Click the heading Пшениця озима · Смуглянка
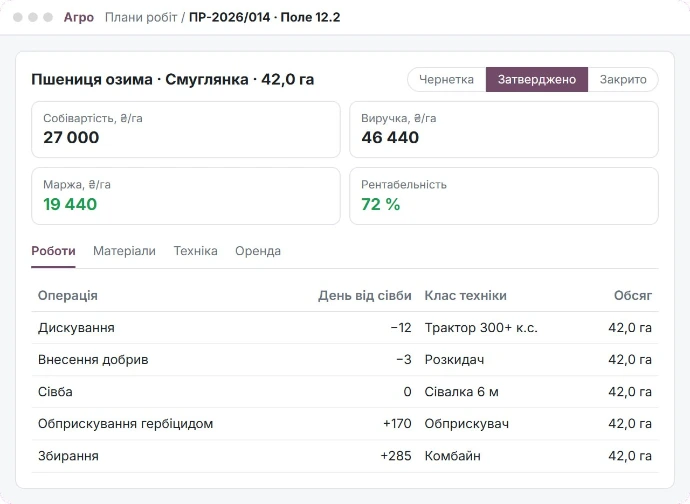The width and height of the screenshot is (690, 504). tap(140, 80)
